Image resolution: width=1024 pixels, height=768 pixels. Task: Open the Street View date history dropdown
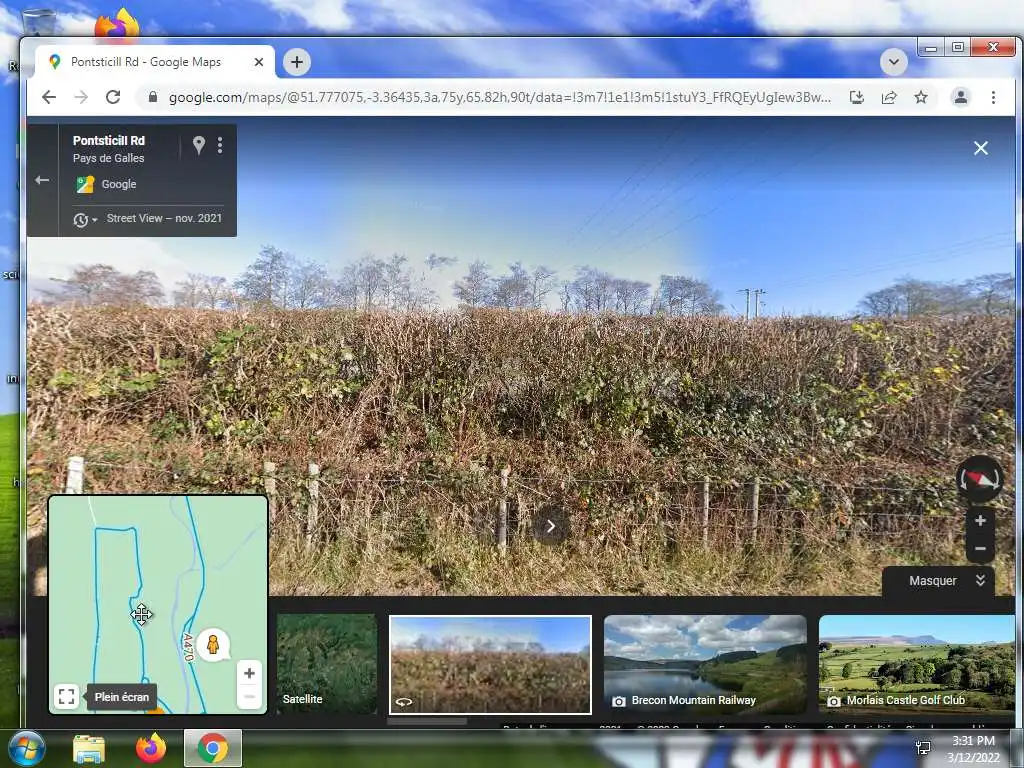pos(85,219)
